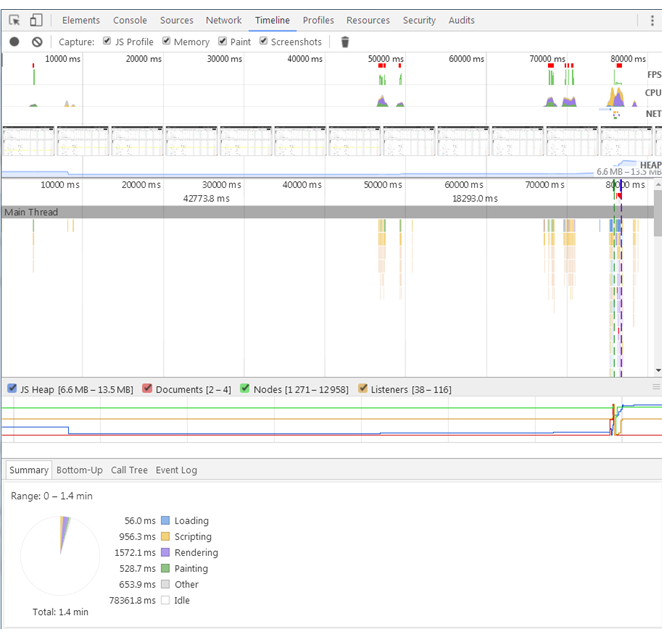Click a filmstrip screenshot thumbnail
662x634 pixels.
84,141
